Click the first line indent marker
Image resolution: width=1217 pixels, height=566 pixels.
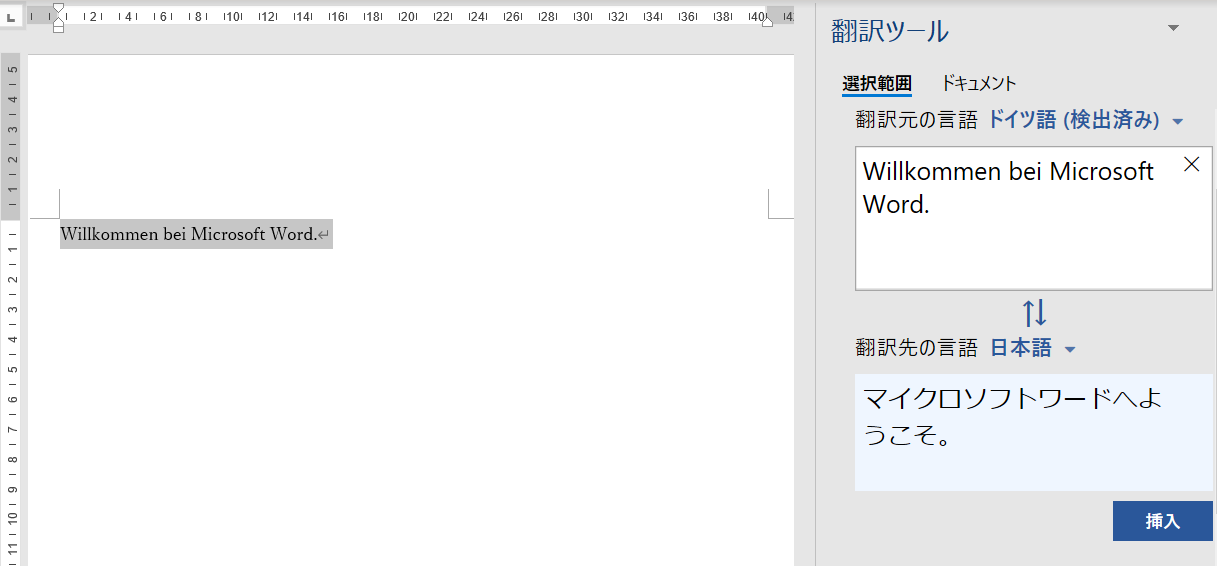point(58,9)
